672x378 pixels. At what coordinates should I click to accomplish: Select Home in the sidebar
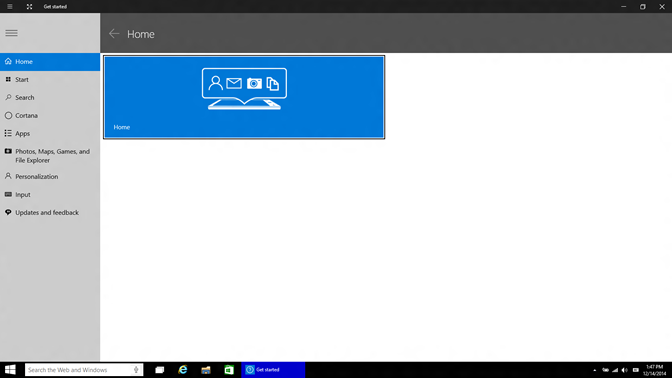pyautogui.click(x=50, y=62)
